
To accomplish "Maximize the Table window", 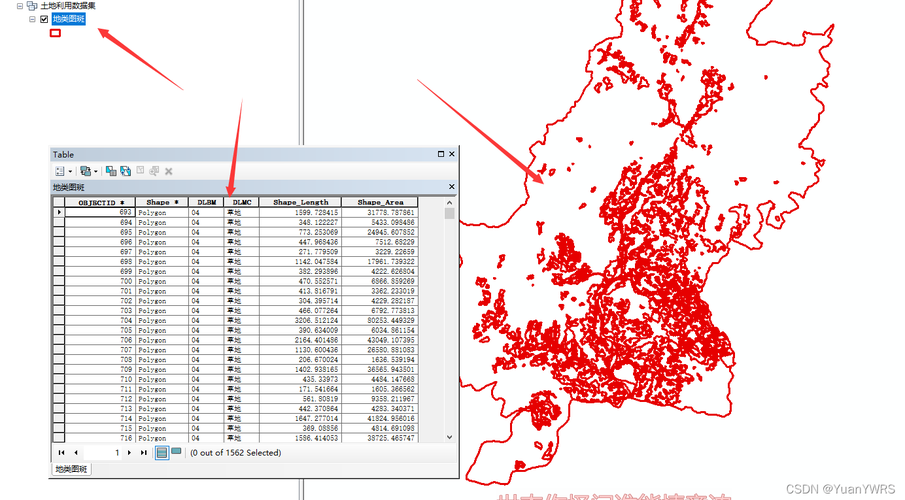I will pyautogui.click(x=441, y=154).
